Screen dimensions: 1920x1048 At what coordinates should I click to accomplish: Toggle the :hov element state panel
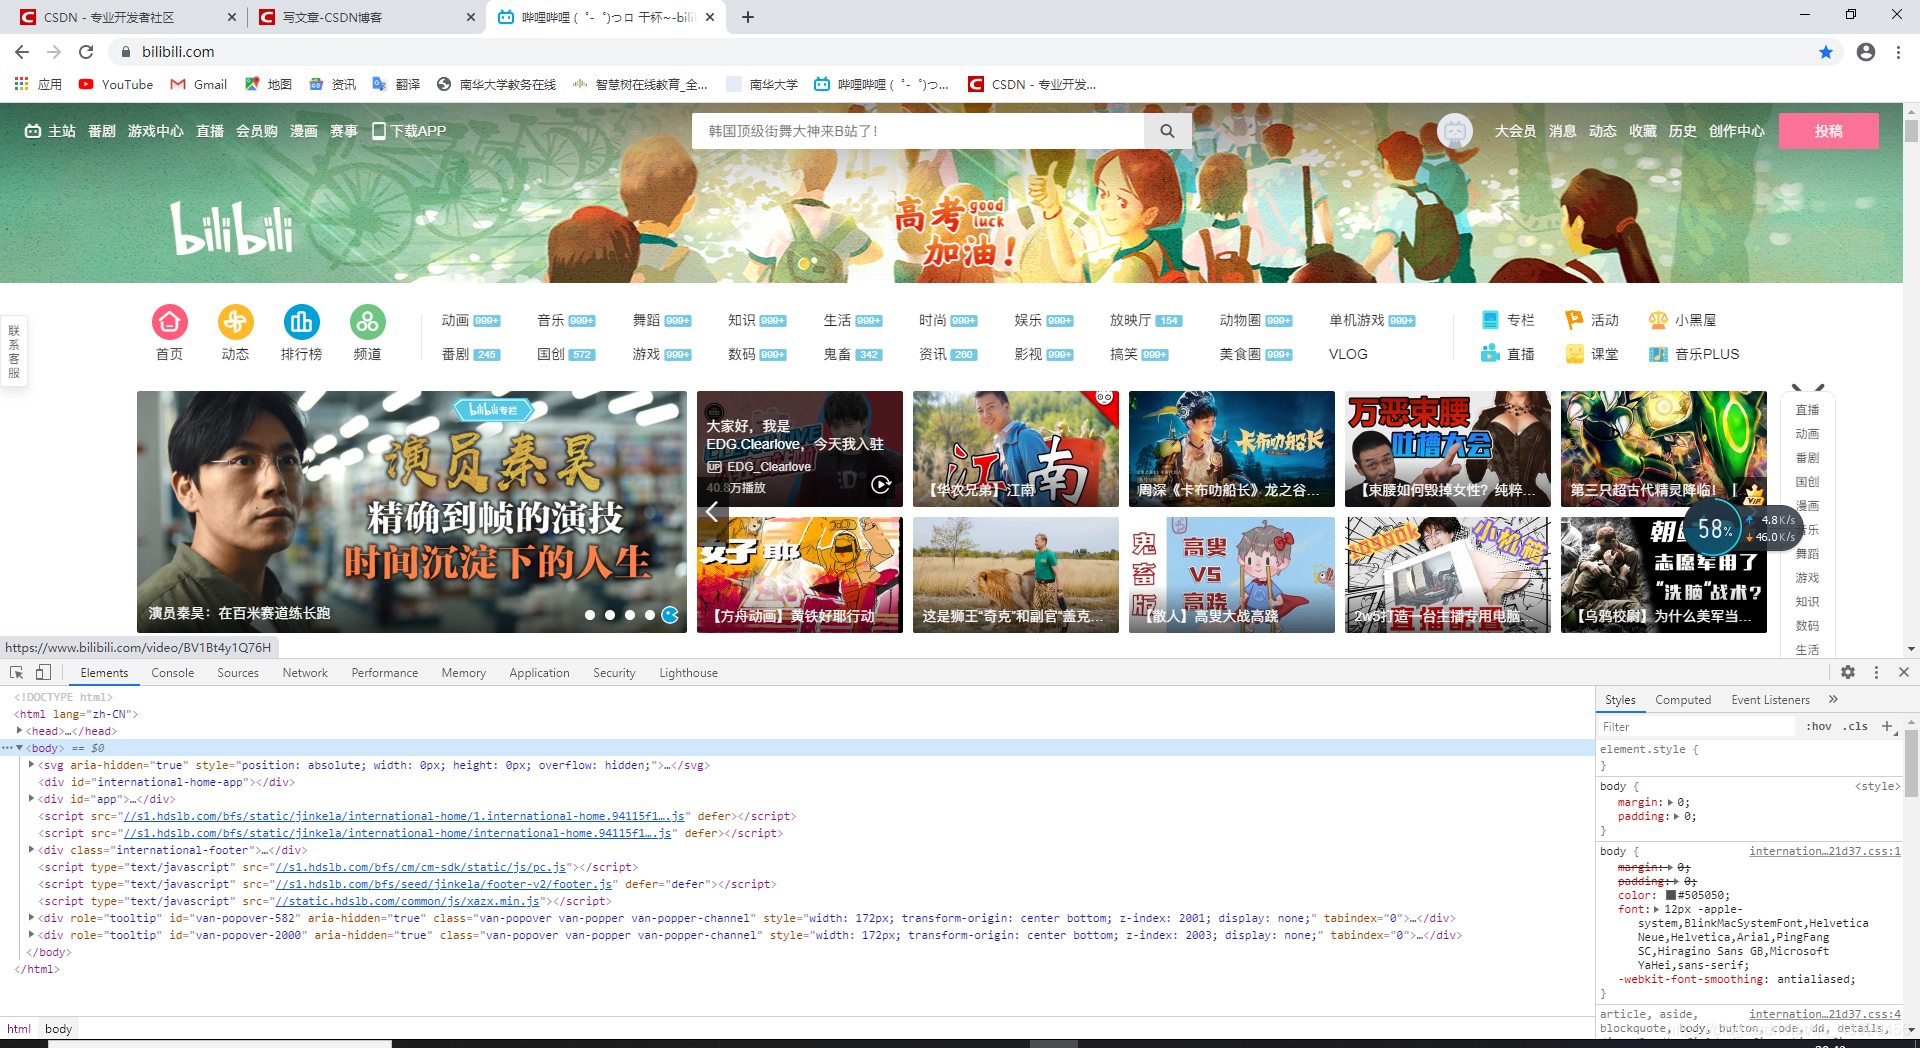click(1819, 727)
